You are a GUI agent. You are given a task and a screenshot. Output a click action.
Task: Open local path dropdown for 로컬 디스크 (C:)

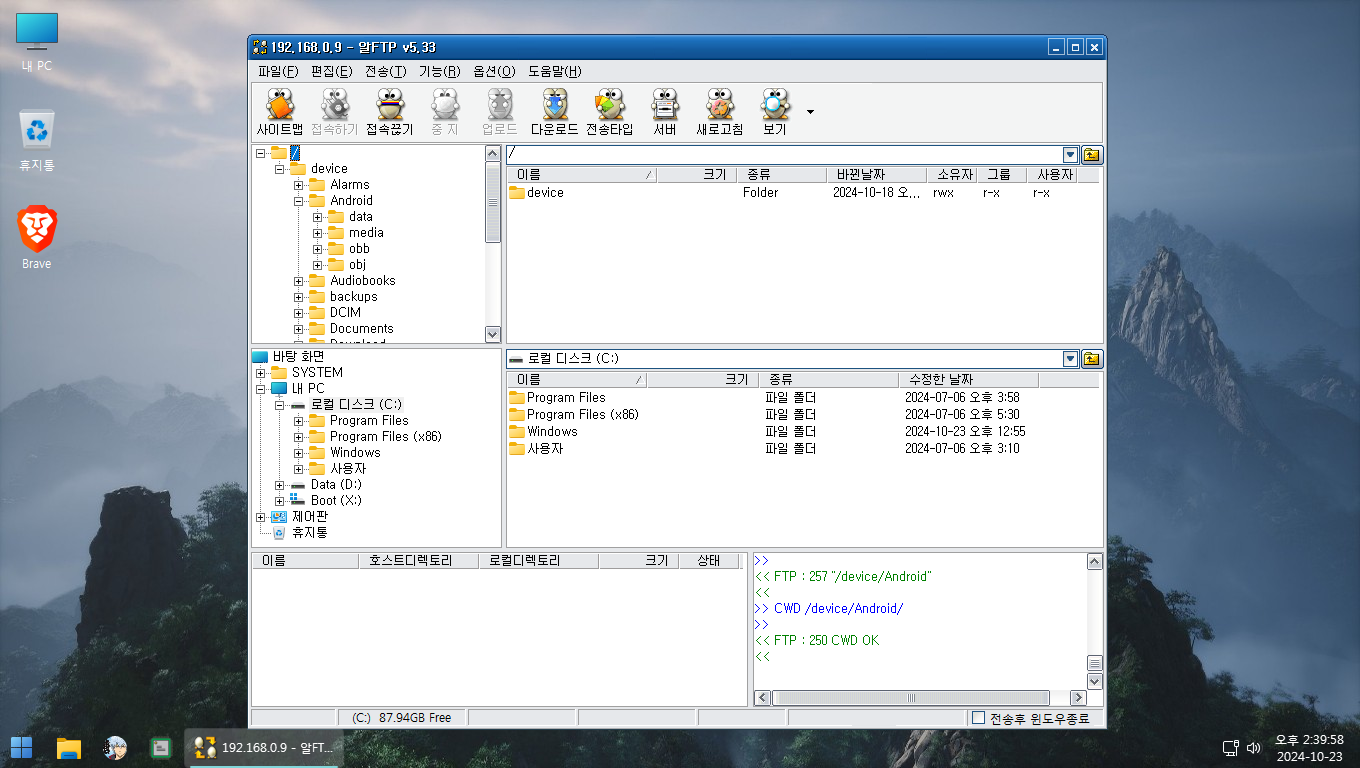click(1070, 358)
